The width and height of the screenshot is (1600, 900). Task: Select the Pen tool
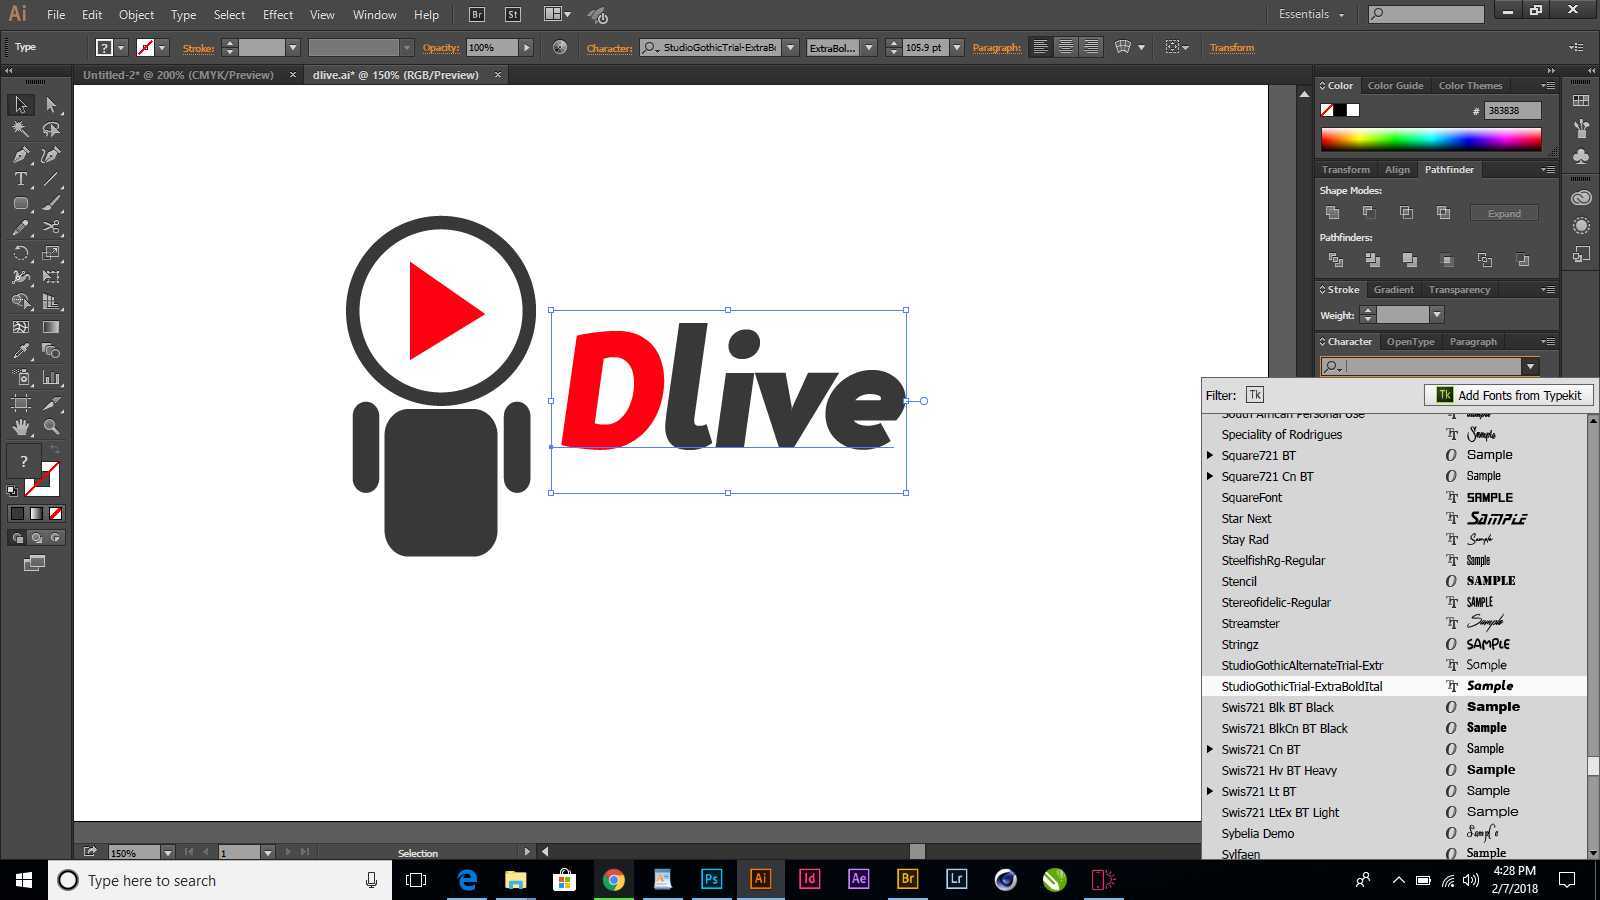18,155
